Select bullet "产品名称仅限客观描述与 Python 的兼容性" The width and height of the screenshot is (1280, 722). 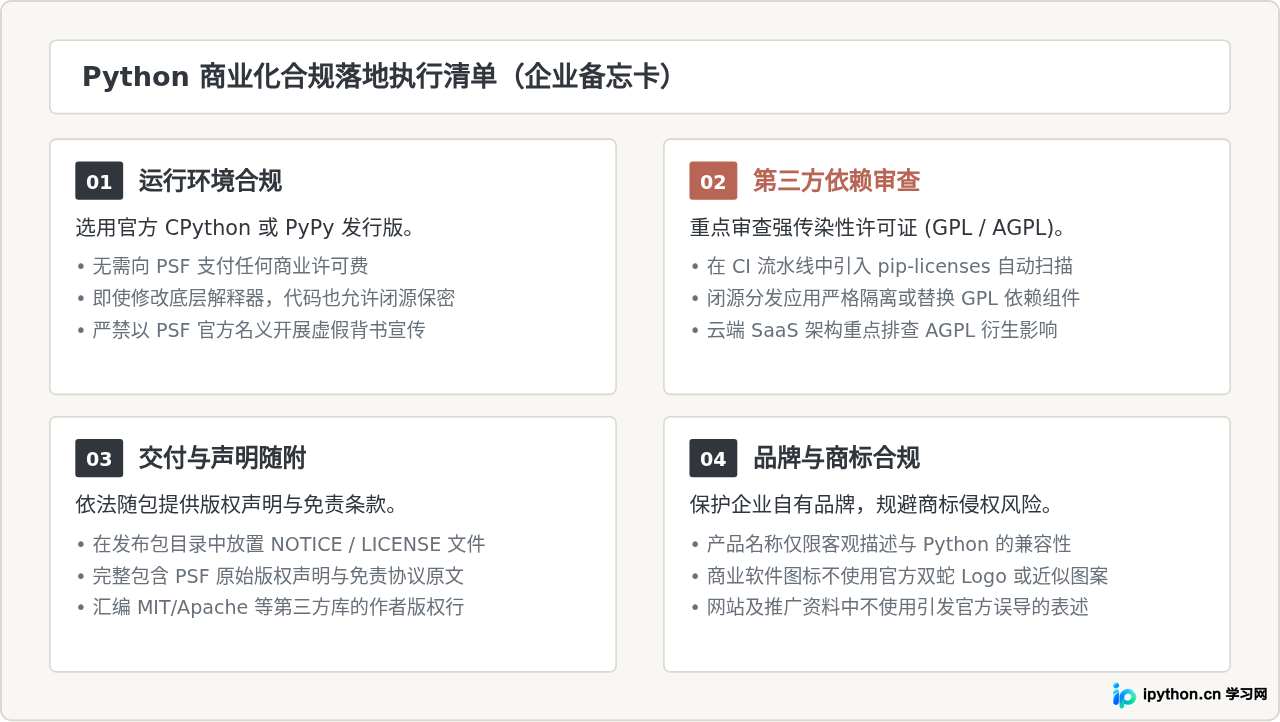click(880, 544)
